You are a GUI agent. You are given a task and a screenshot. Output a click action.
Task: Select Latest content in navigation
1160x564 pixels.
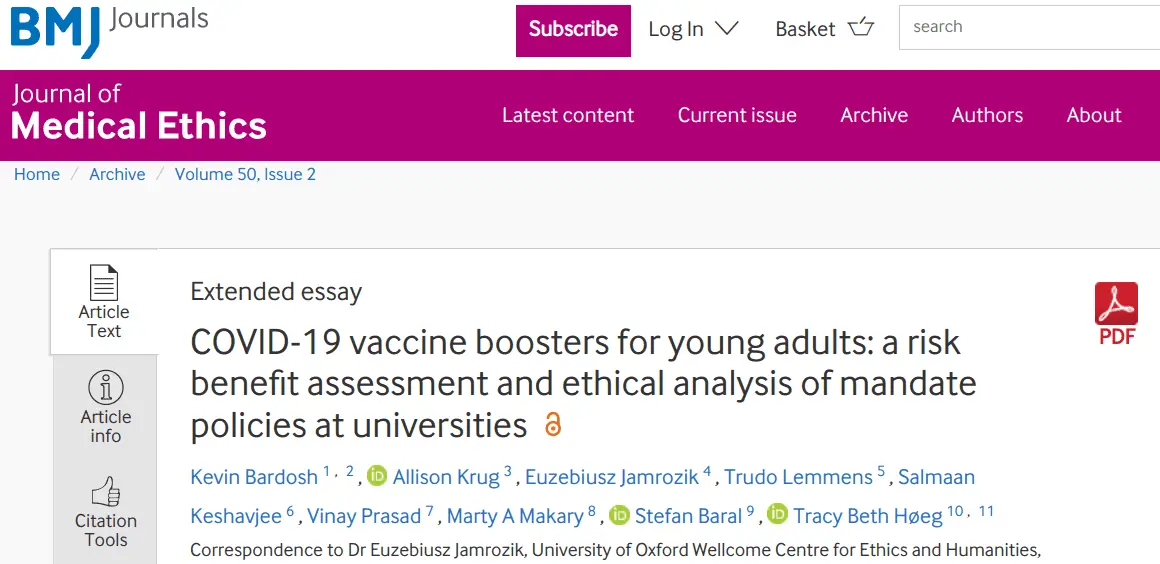click(568, 115)
